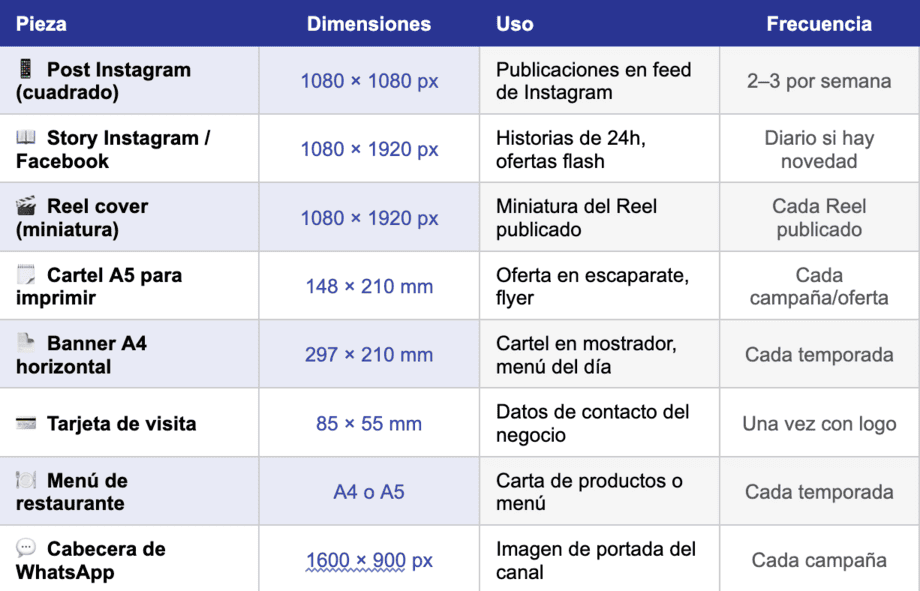Select the Uso column header

pos(515,23)
